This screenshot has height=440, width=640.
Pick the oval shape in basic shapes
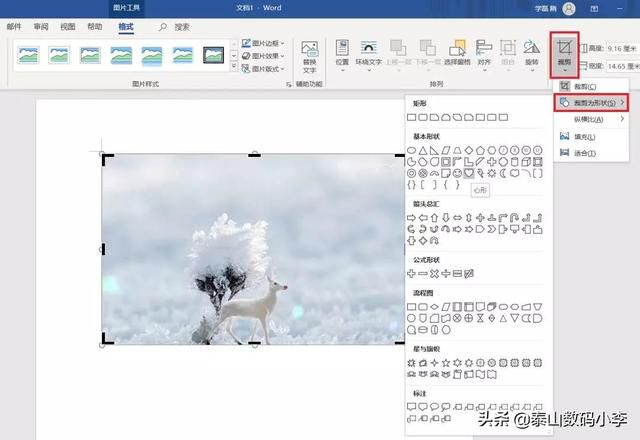[x=411, y=151]
